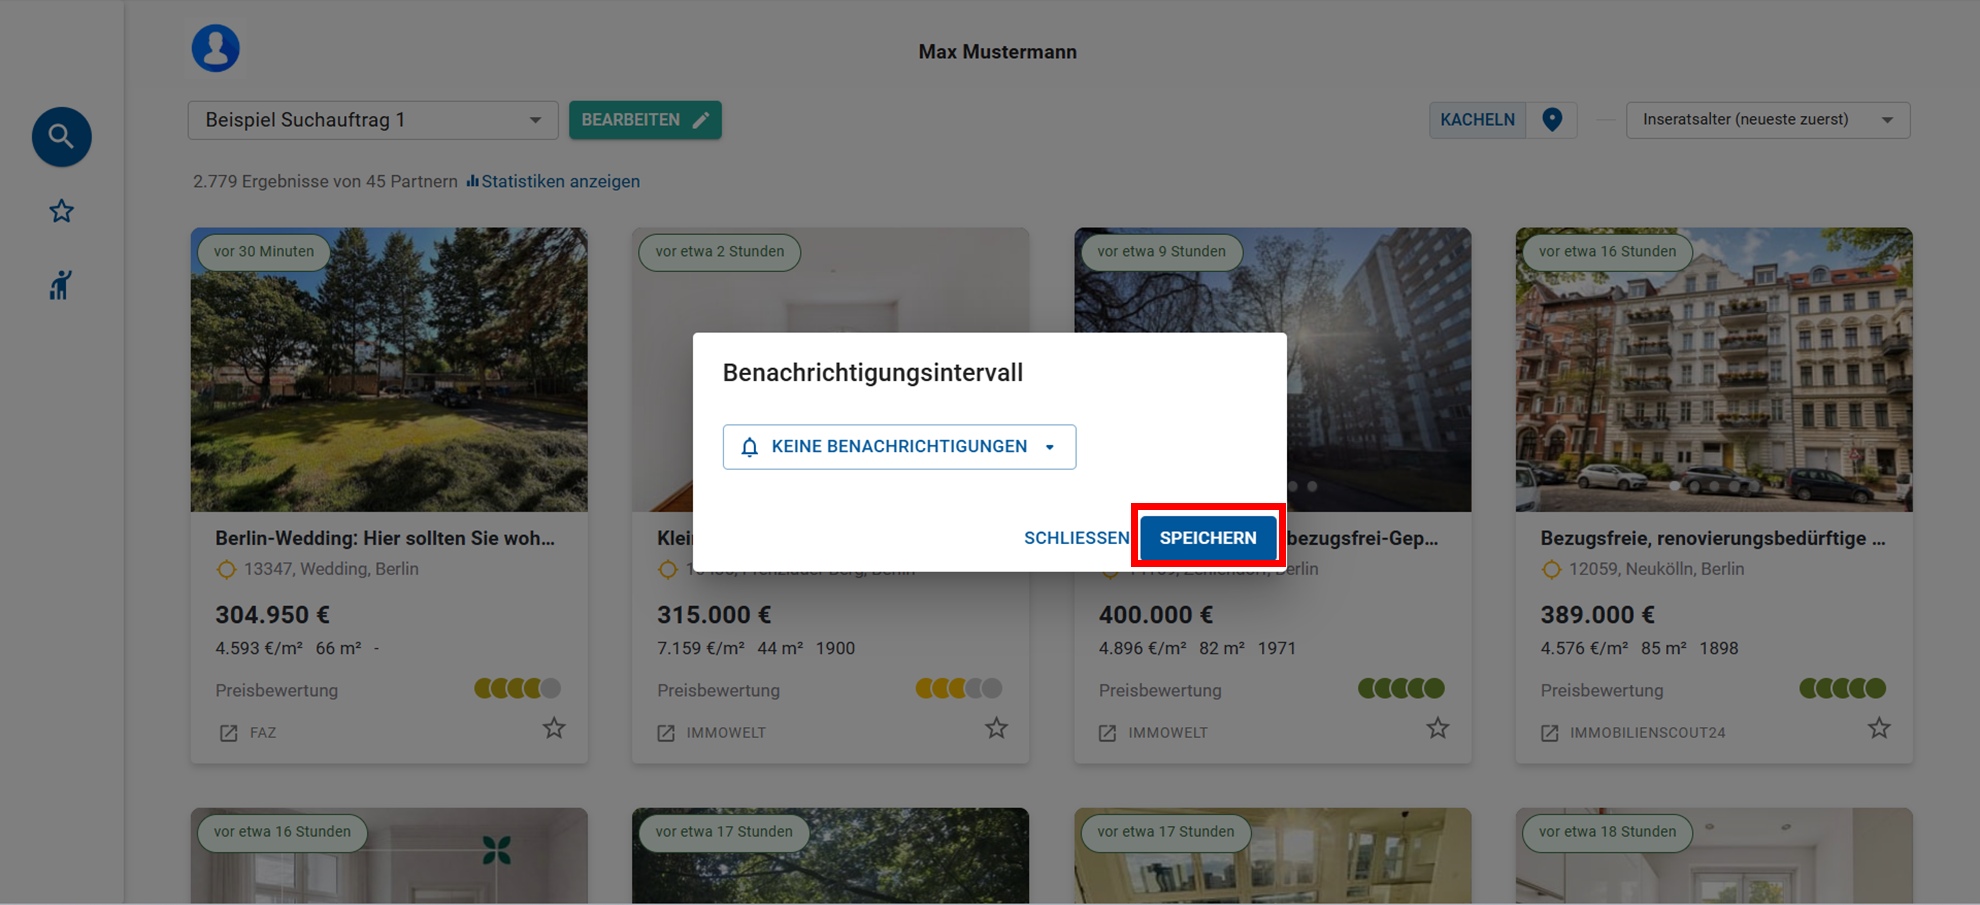Screen dimensions: 1980x905
Task: Click Schliessen to dismiss dialog
Action: [x=1076, y=538]
